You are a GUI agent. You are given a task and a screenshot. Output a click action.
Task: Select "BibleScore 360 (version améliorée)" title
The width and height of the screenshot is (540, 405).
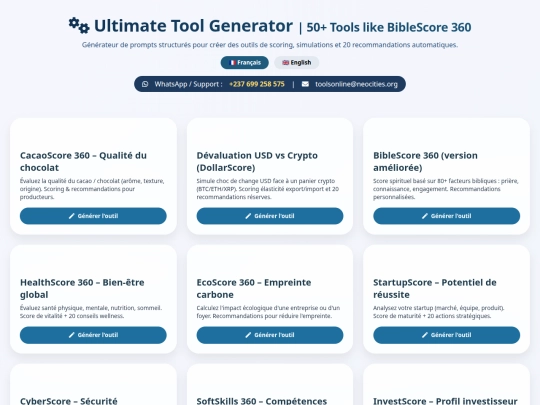(425, 162)
